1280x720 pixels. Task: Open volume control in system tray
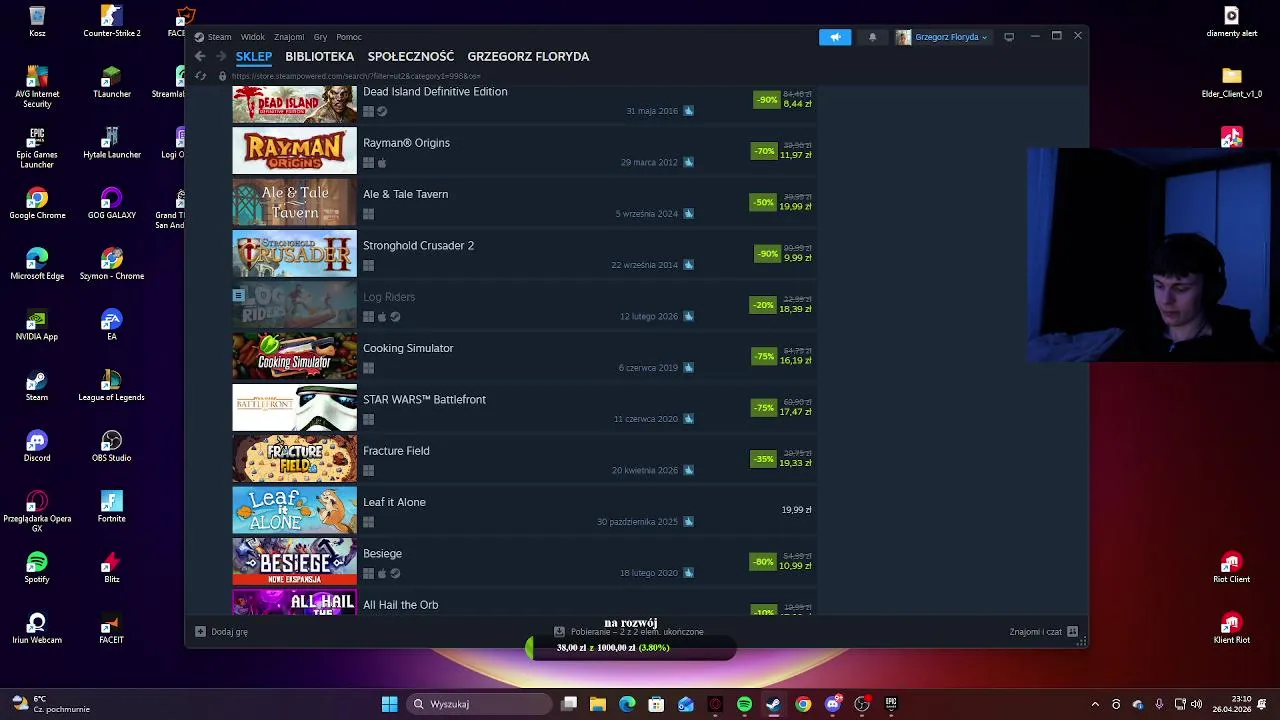1197,704
